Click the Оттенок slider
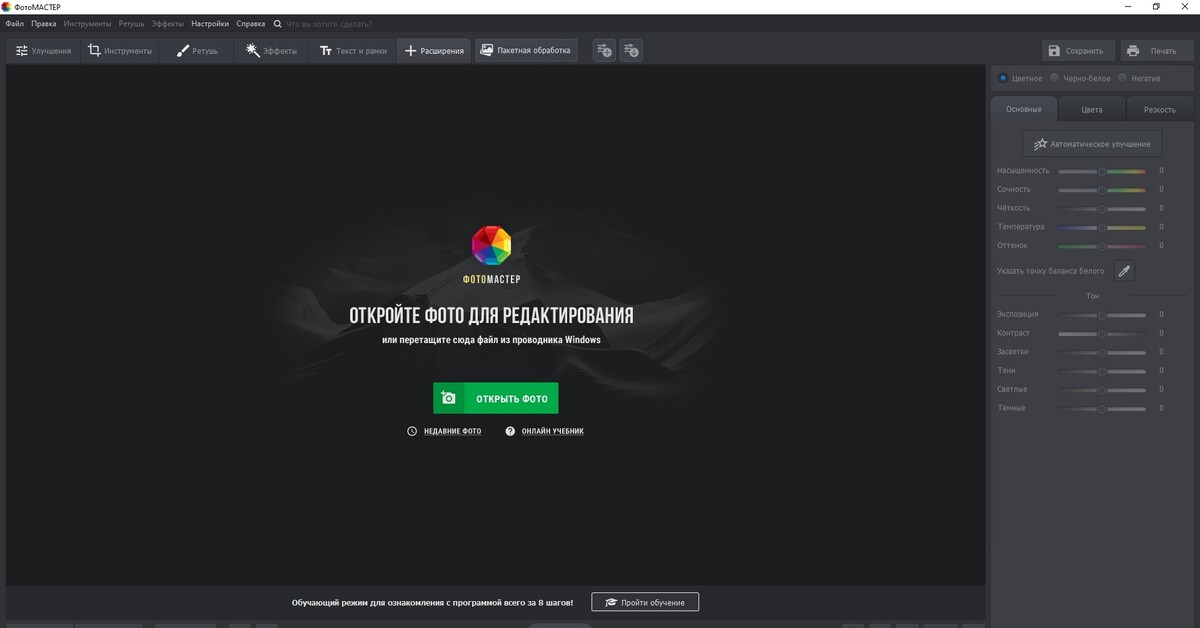The image size is (1200, 628). click(x=1102, y=246)
